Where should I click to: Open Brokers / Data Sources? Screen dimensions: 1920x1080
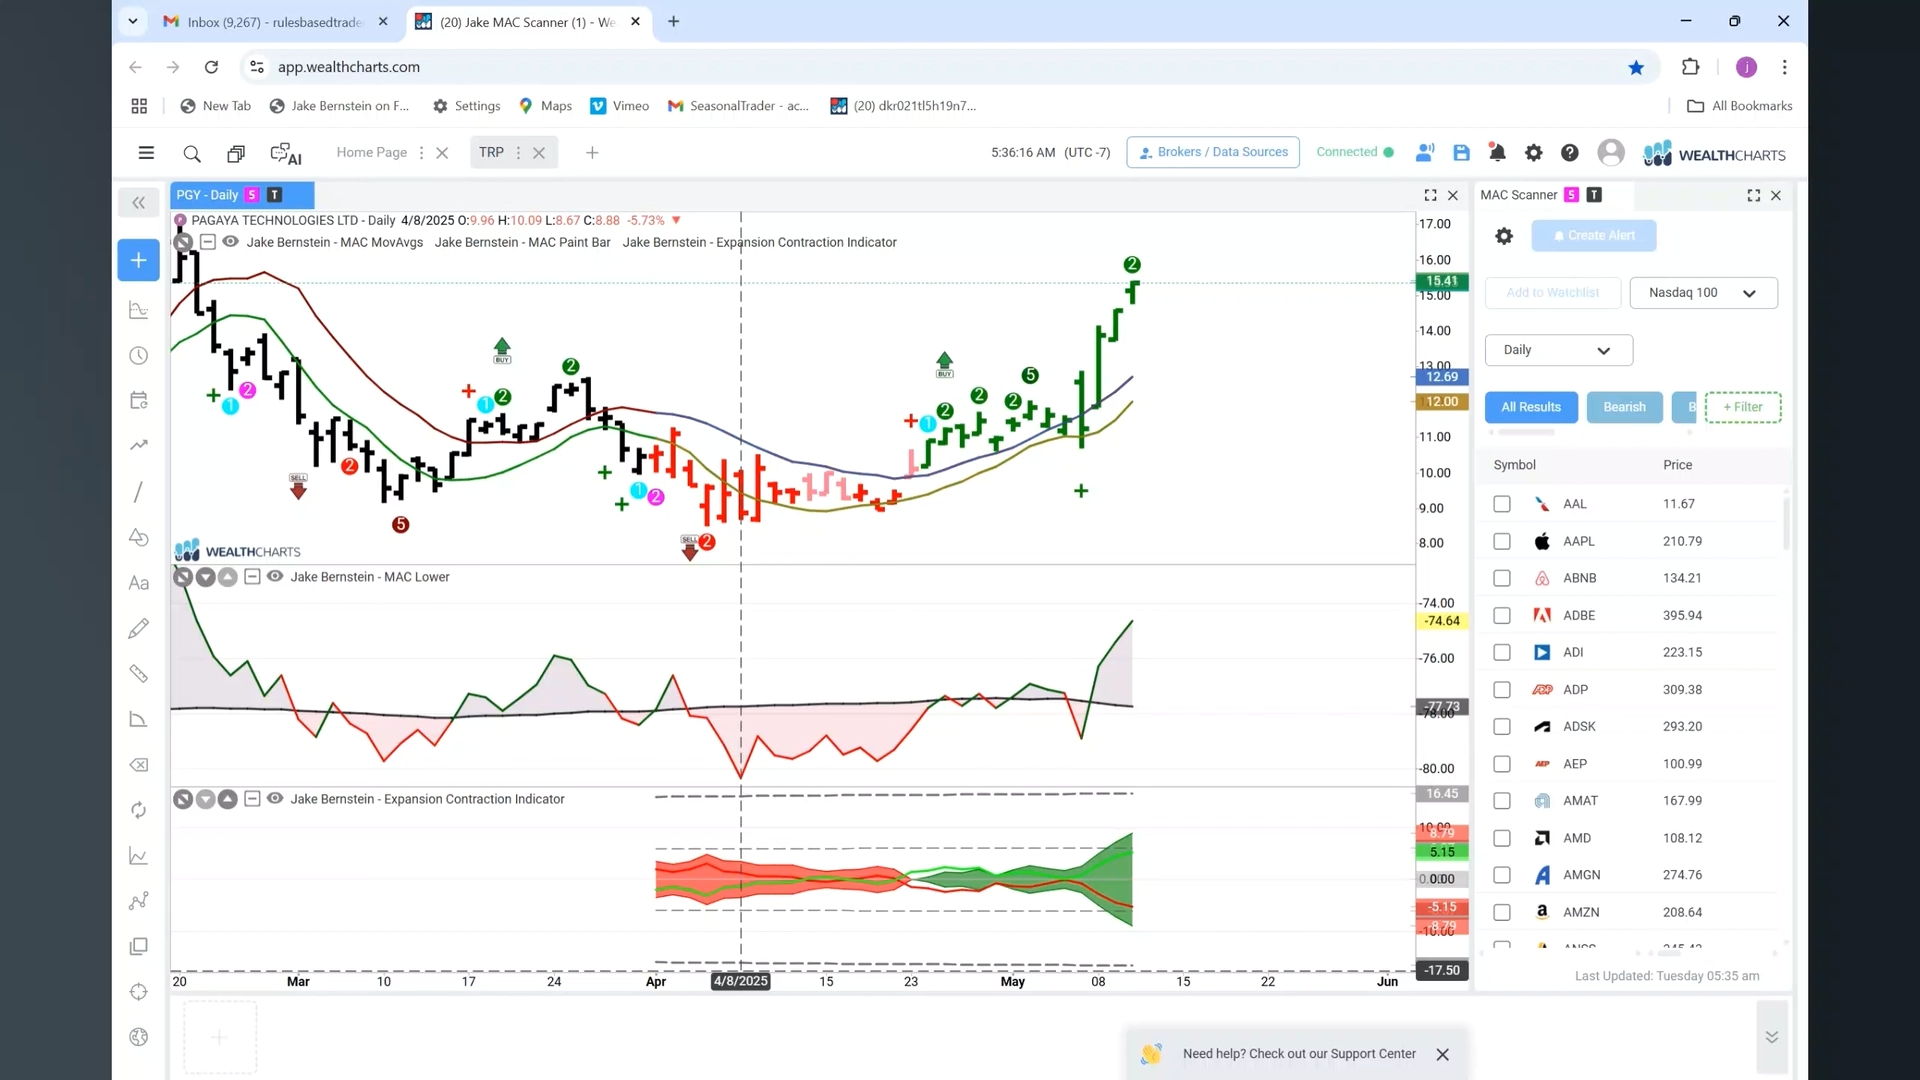(1213, 152)
